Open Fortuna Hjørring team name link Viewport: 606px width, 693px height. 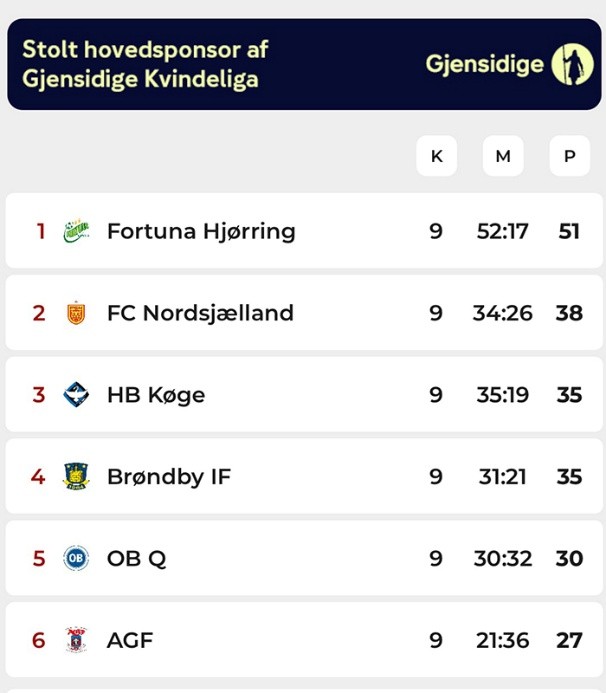click(201, 231)
